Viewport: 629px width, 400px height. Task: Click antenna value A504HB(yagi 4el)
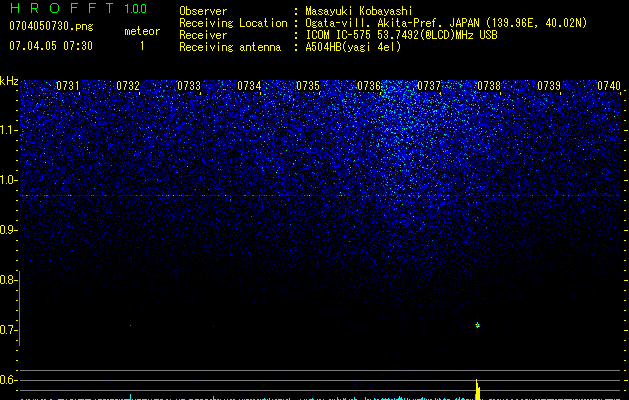tap(353, 47)
